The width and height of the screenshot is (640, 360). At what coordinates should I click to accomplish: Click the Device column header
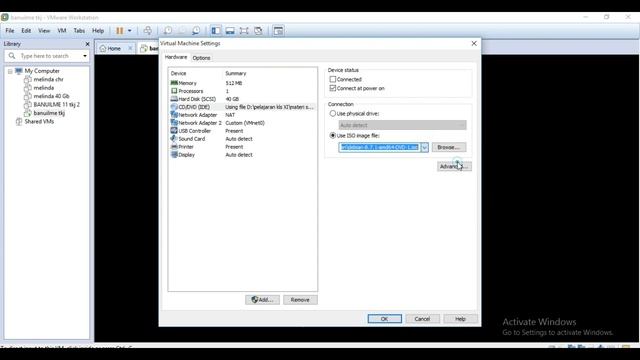[178, 73]
